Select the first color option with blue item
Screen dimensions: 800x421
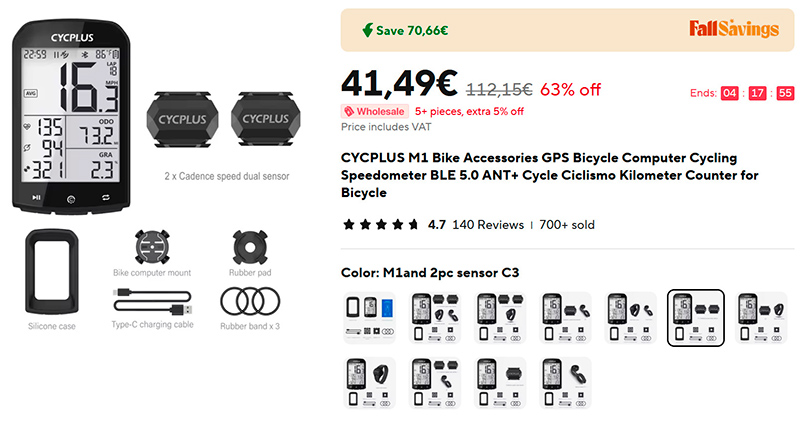[x=370, y=317]
